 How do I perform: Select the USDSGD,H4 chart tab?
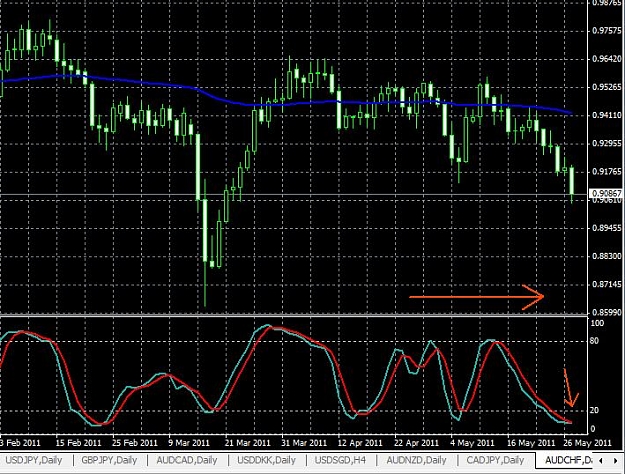(x=340, y=460)
